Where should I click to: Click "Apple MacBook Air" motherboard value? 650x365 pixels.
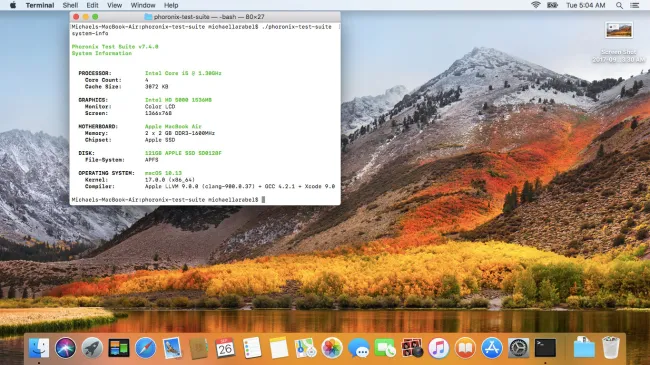tap(173, 126)
